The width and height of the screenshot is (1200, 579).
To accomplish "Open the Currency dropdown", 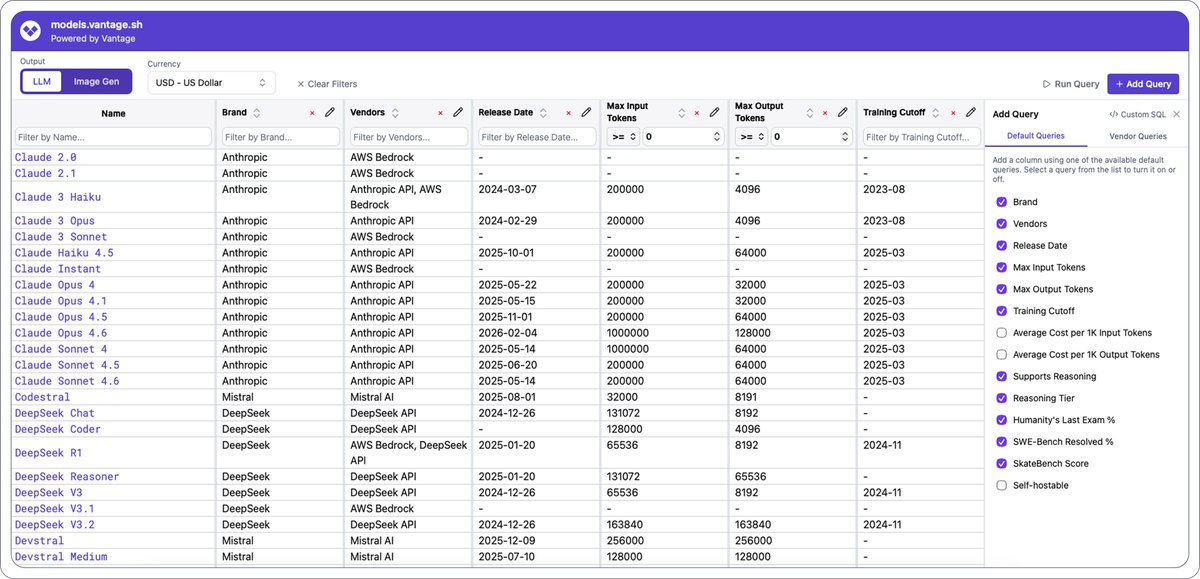I will tap(211, 83).
